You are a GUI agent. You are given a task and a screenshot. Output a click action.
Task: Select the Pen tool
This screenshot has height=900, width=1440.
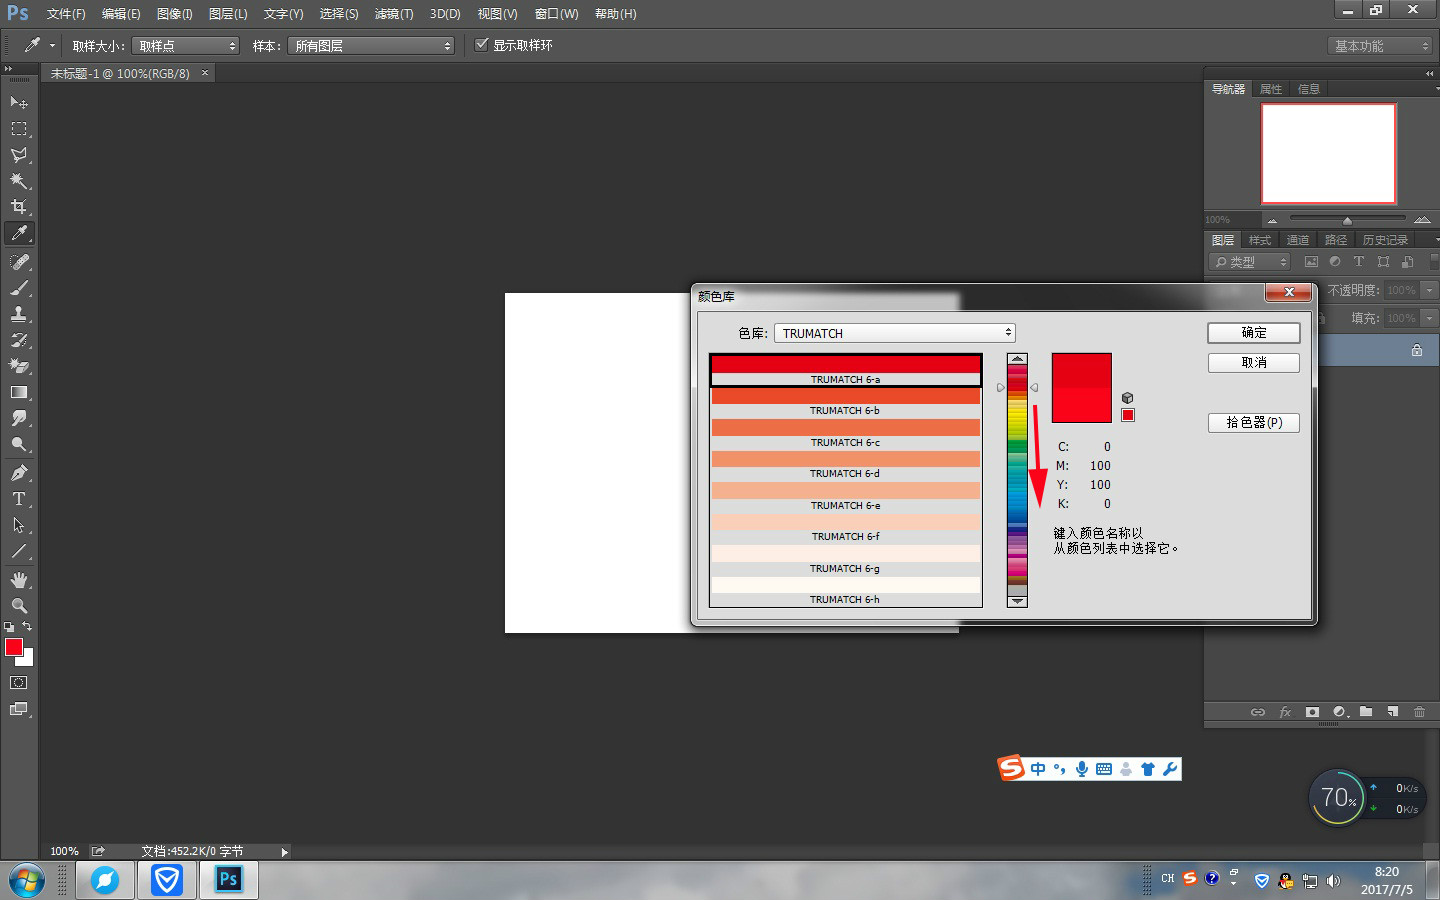point(19,472)
